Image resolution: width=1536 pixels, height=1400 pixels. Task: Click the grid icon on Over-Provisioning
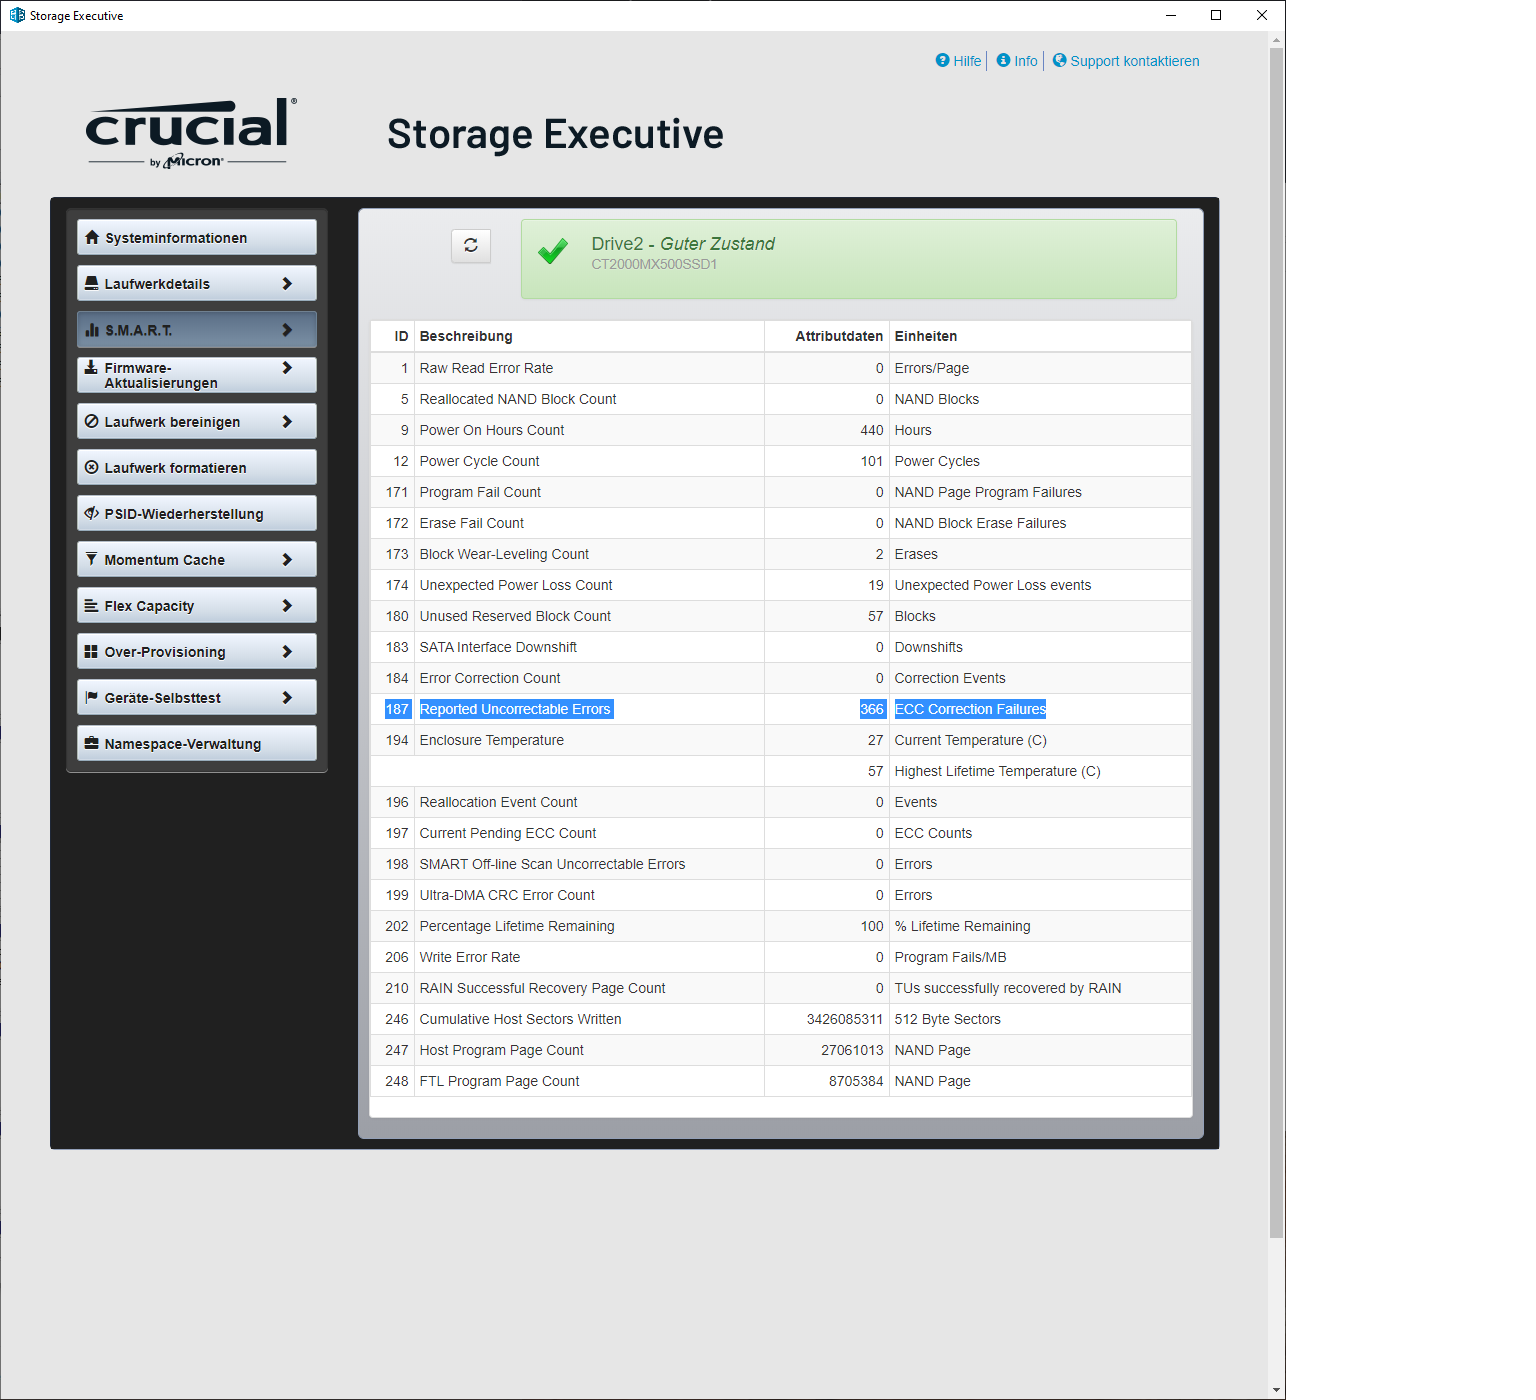point(93,651)
